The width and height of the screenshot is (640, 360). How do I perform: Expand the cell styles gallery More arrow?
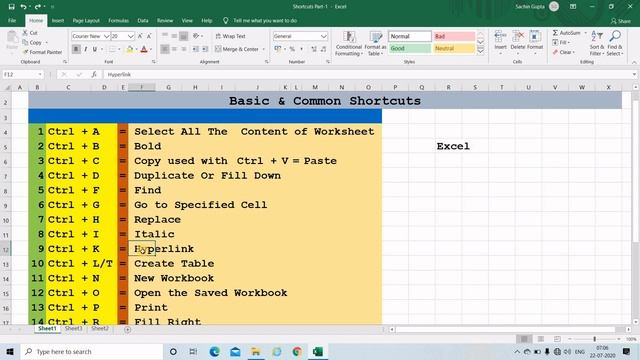click(x=480, y=51)
